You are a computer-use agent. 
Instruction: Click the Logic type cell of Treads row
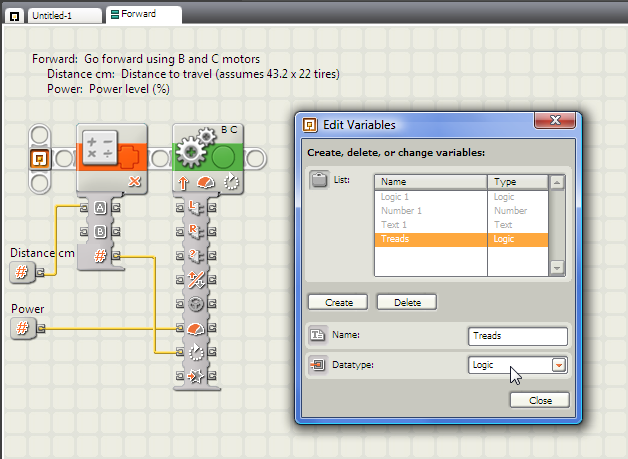point(518,239)
